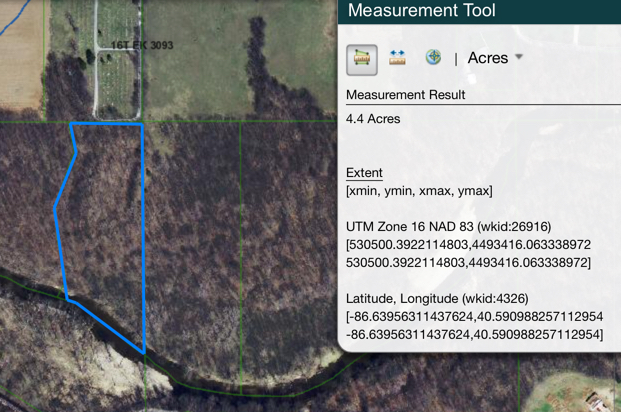Click the polygon's top-right corner vertex
The height and width of the screenshot is (412, 621).
coord(141,125)
